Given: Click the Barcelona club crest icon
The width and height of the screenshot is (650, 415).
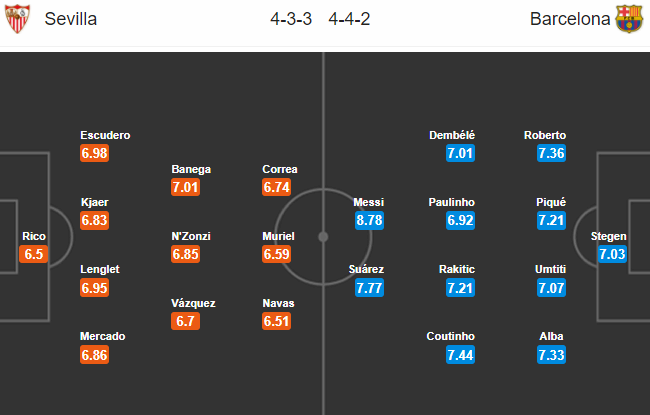Looking at the screenshot, I should point(629,19).
